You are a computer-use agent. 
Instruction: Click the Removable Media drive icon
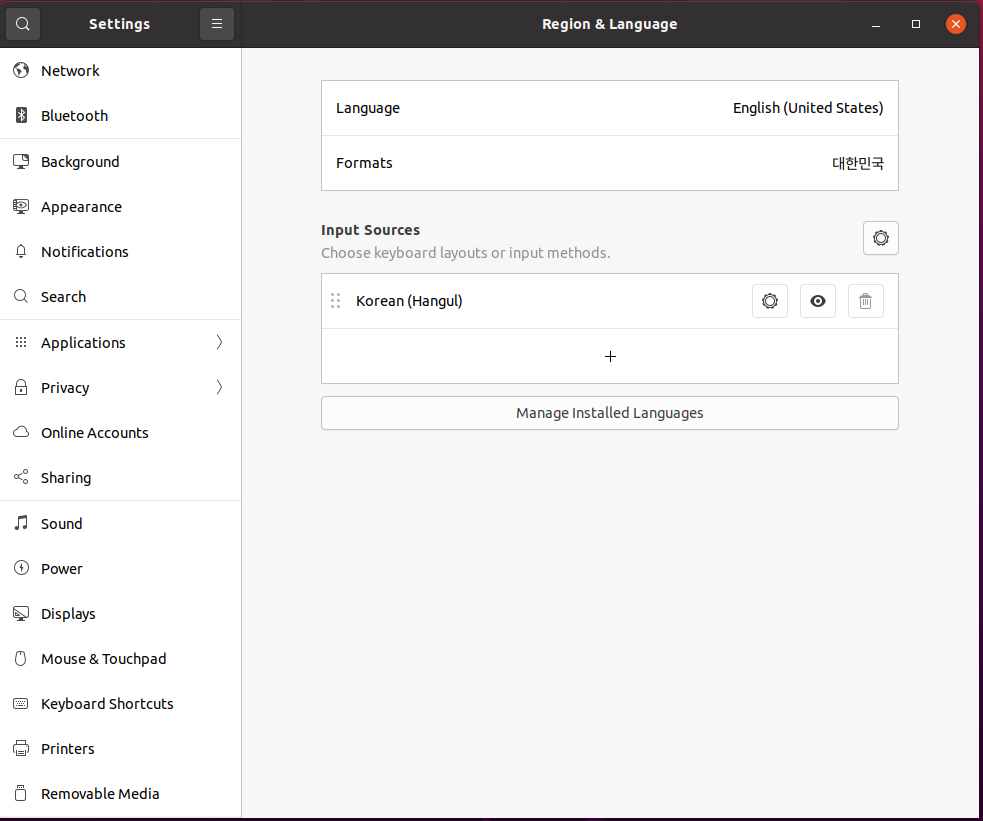click(x=21, y=793)
